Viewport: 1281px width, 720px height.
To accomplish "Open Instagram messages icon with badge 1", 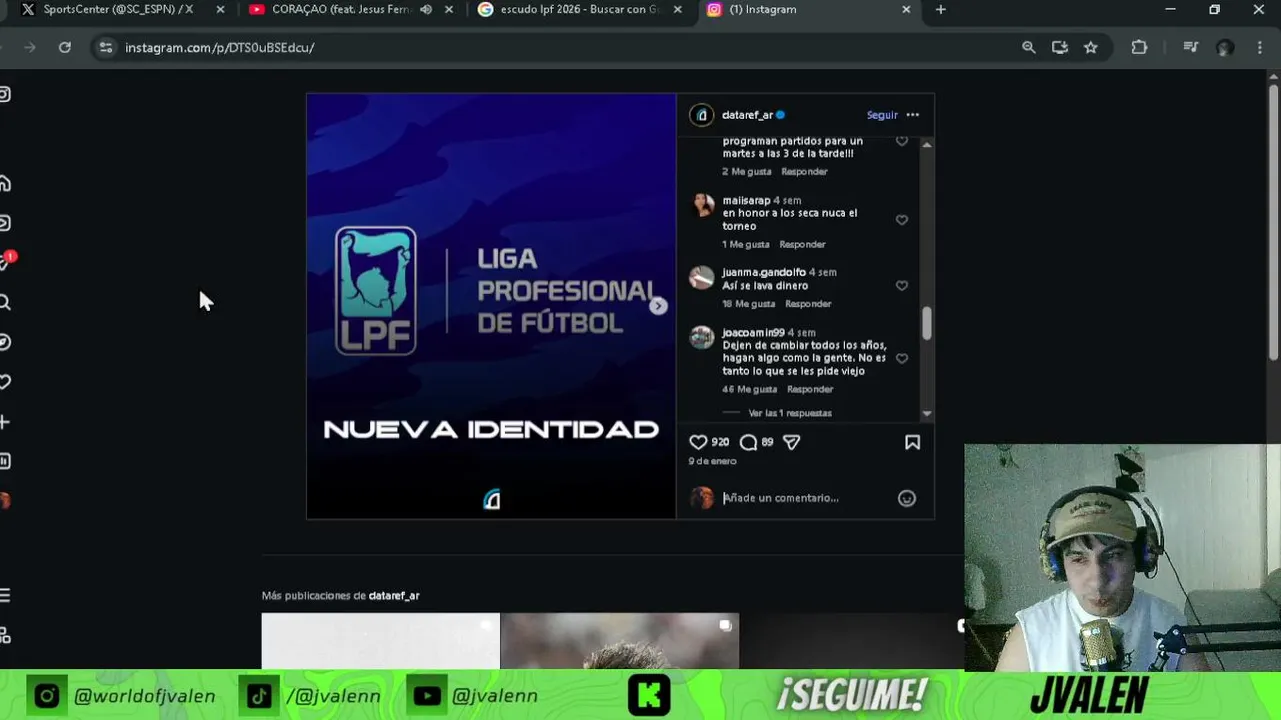I will (5, 262).
